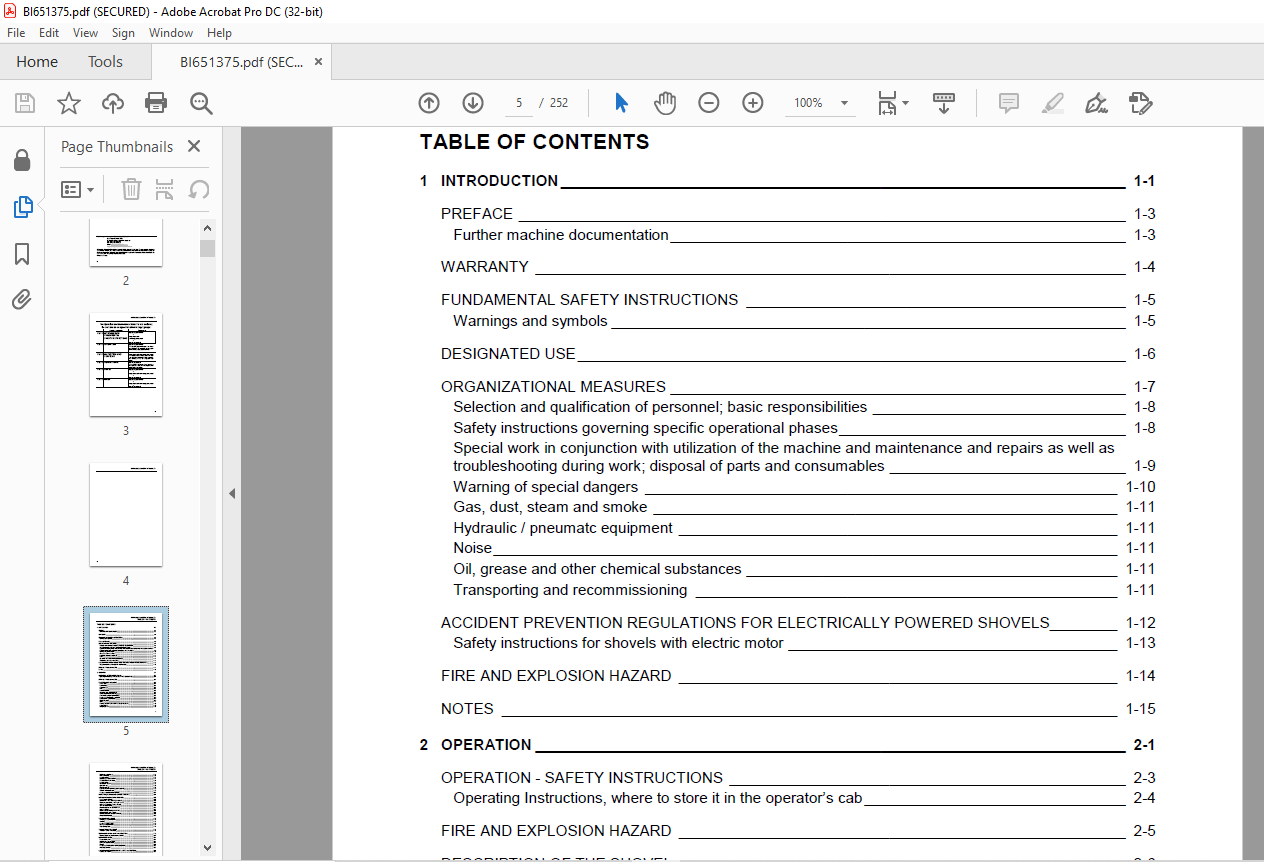Screen dimensions: 1264x862
Task: Click the Save file icon
Action: tap(25, 103)
